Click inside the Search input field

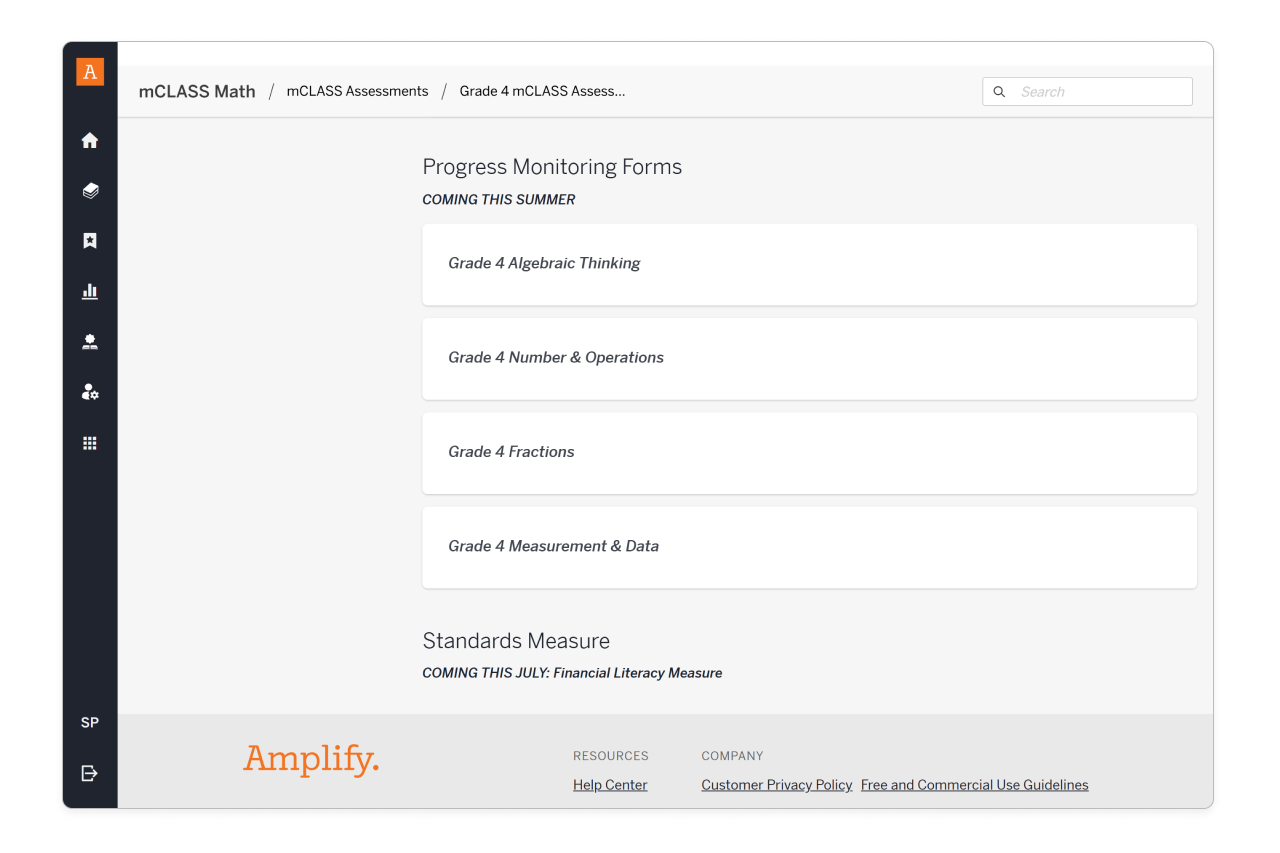tap(1100, 92)
